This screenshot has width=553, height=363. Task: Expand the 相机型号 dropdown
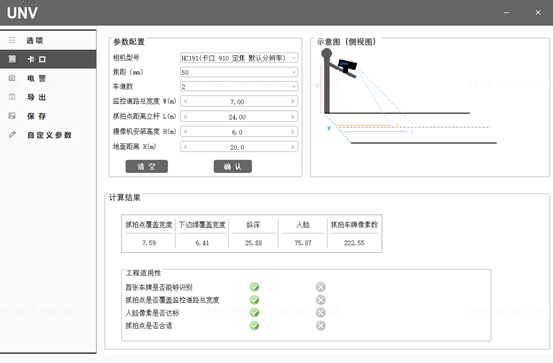click(239, 58)
